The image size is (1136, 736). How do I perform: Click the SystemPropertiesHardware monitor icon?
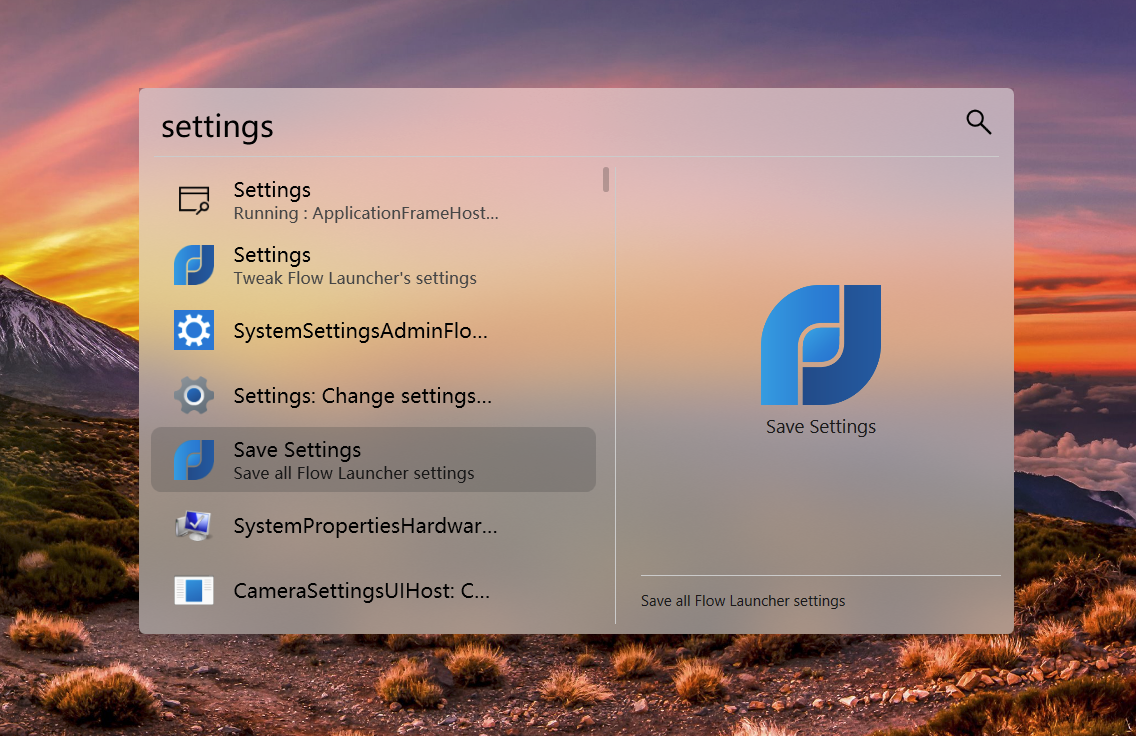click(193, 525)
